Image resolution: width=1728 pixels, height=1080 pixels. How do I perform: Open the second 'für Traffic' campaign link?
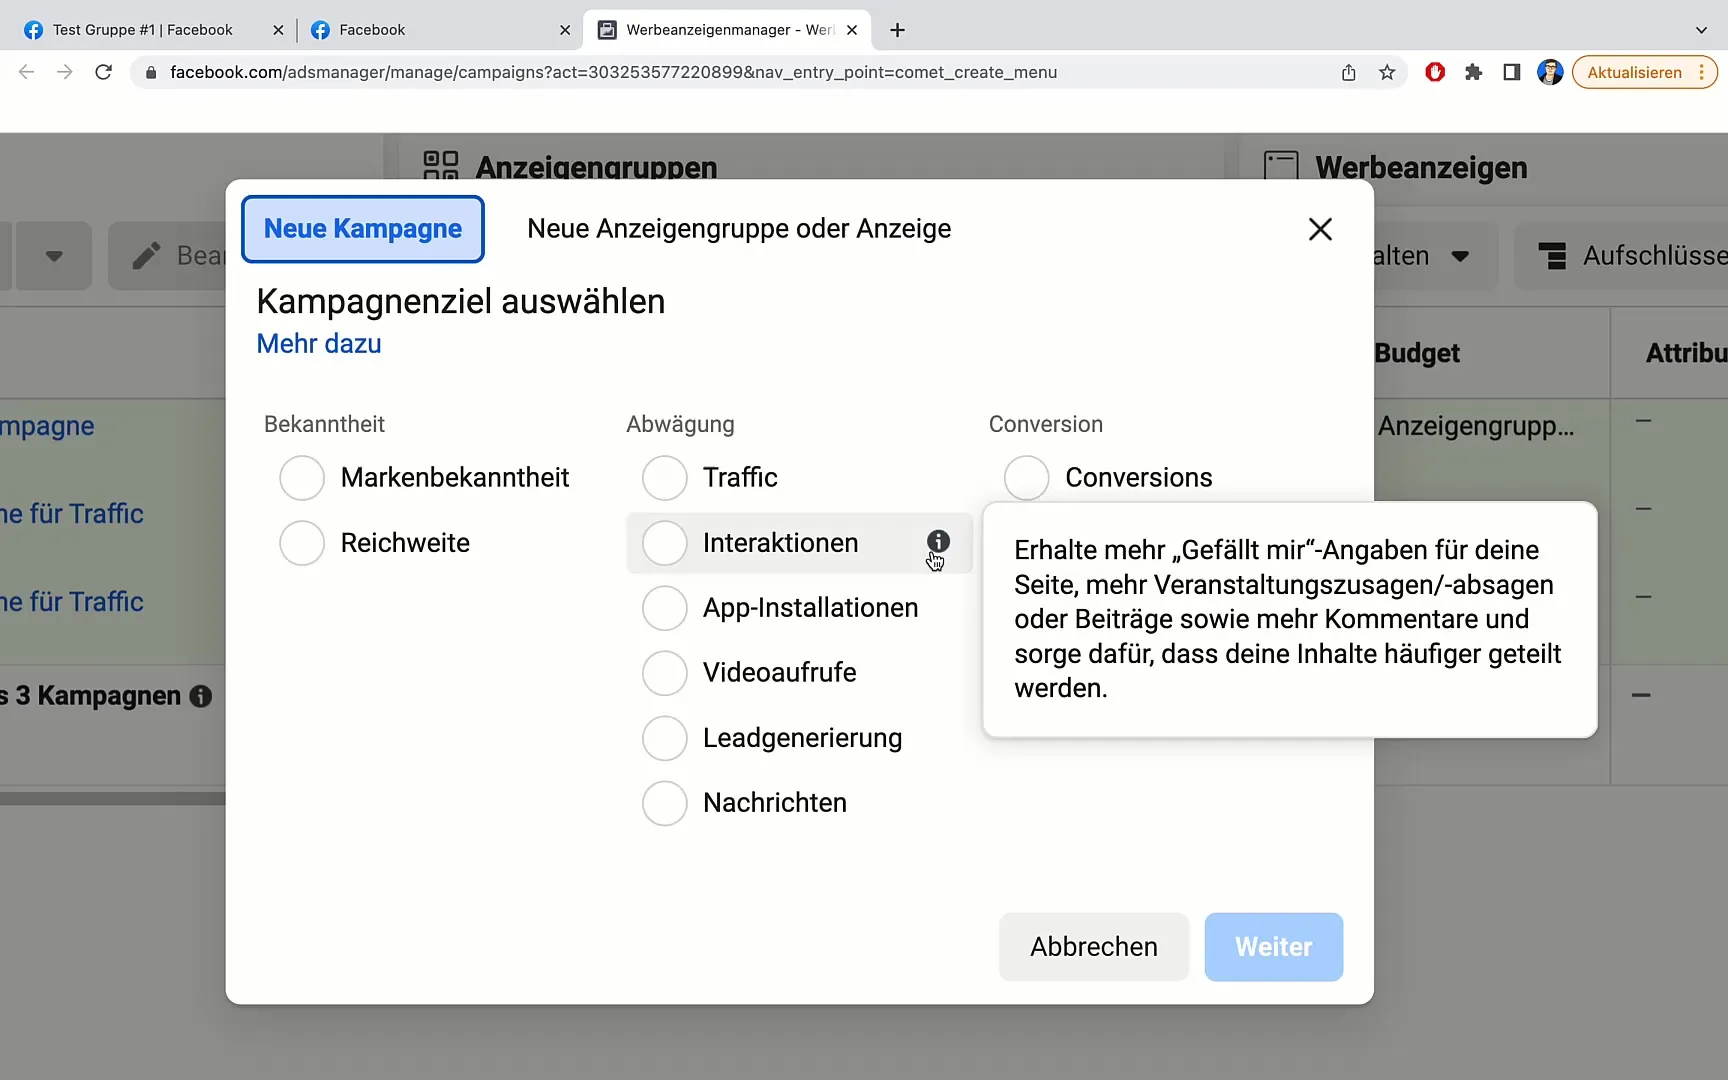tap(72, 602)
